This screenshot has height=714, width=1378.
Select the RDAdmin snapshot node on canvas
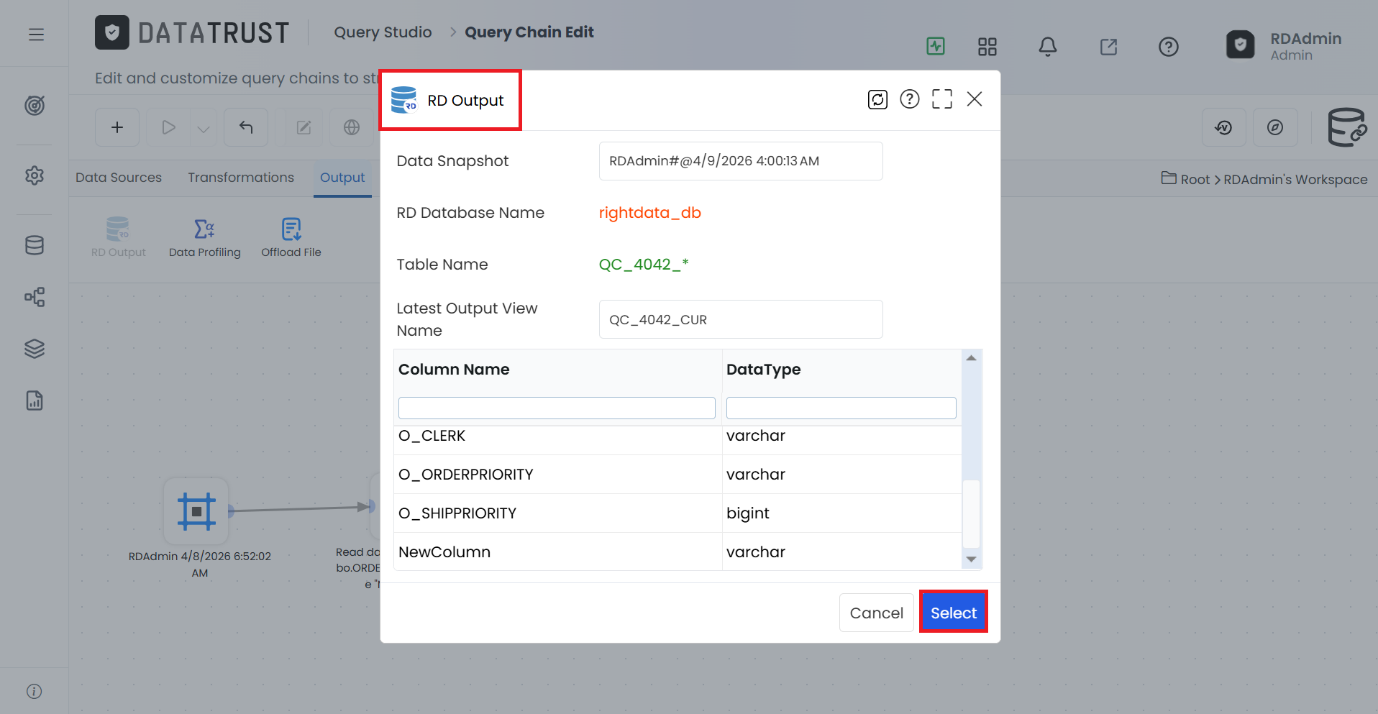(x=197, y=511)
